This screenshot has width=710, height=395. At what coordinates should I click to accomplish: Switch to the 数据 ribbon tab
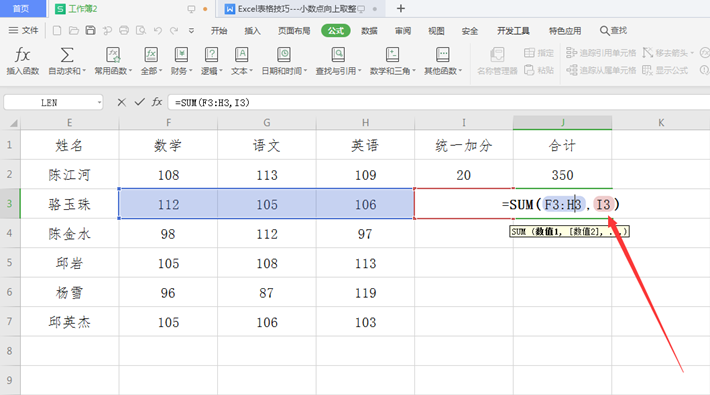[369, 31]
